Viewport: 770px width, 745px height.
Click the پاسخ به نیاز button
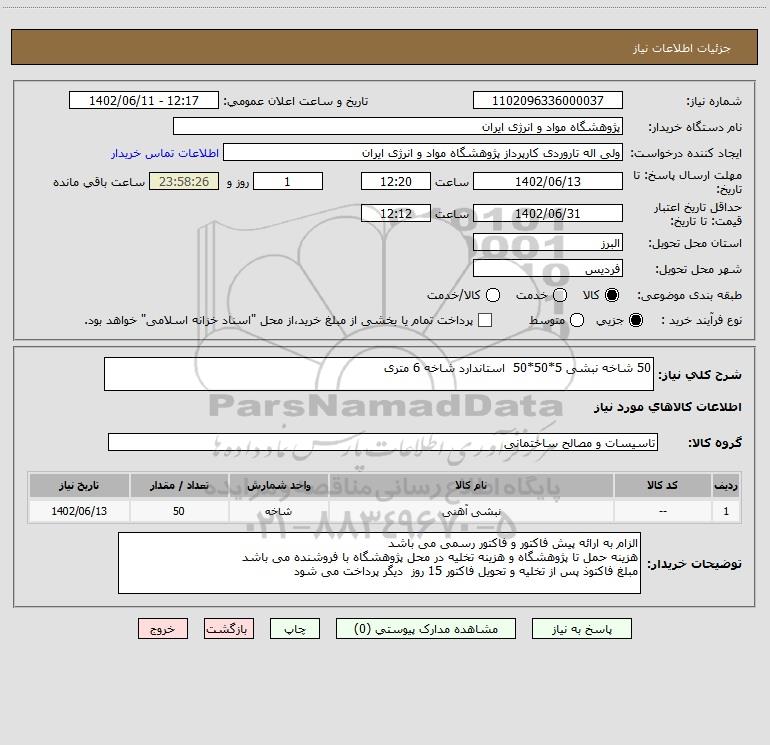[x=582, y=629]
